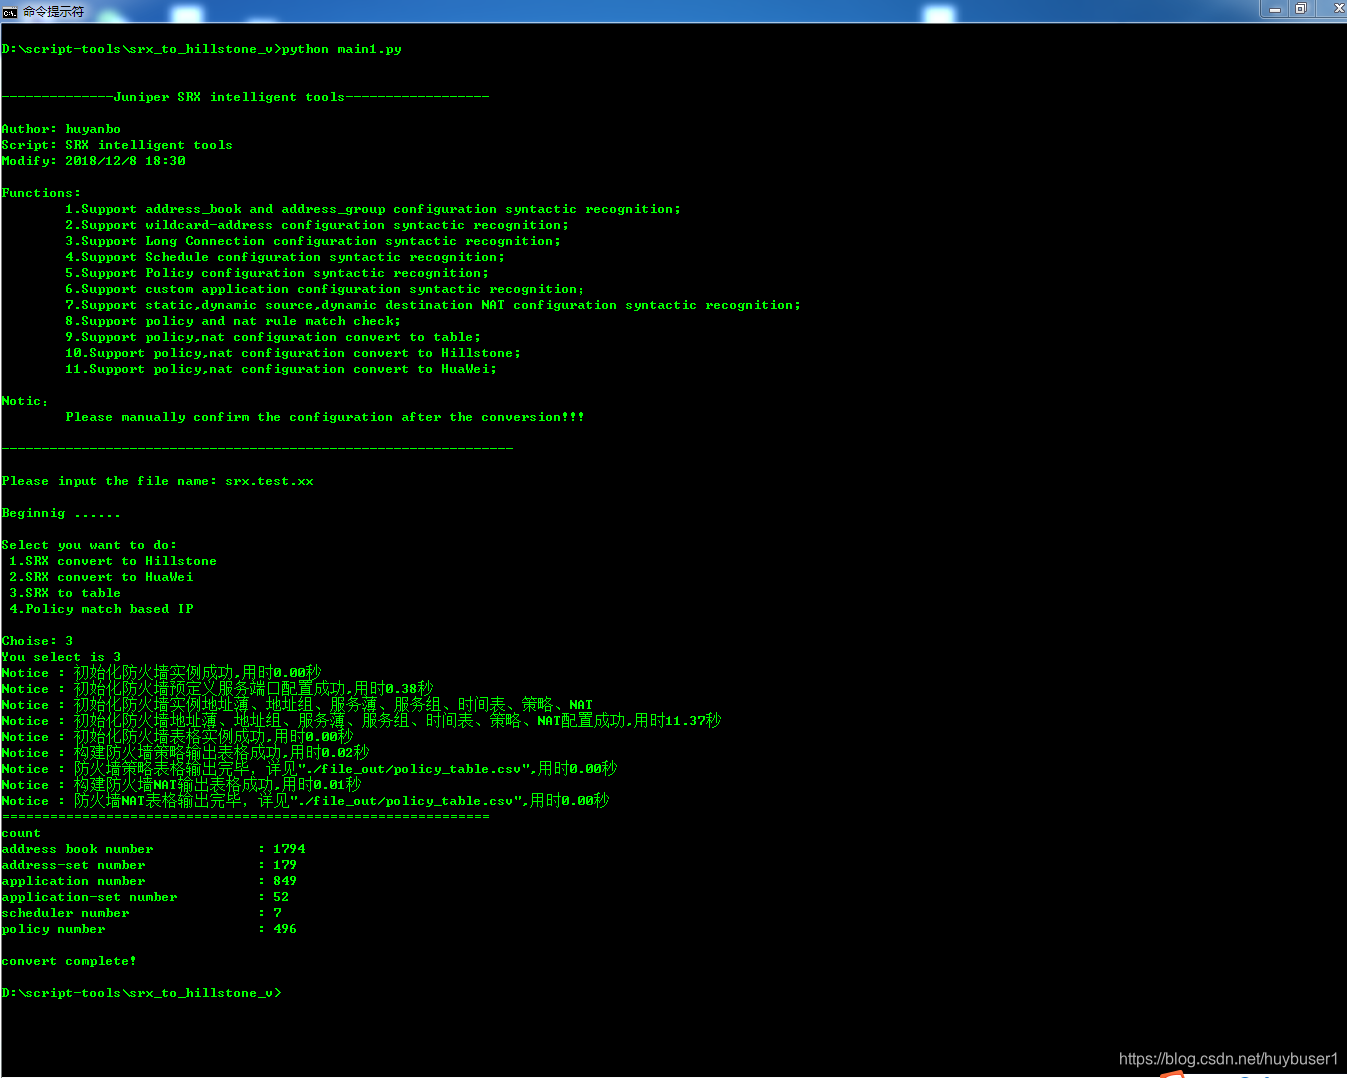Click Notice line showing 0.01秒 timing
1347x1078 pixels.
pyautogui.click(x=182, y=785)
